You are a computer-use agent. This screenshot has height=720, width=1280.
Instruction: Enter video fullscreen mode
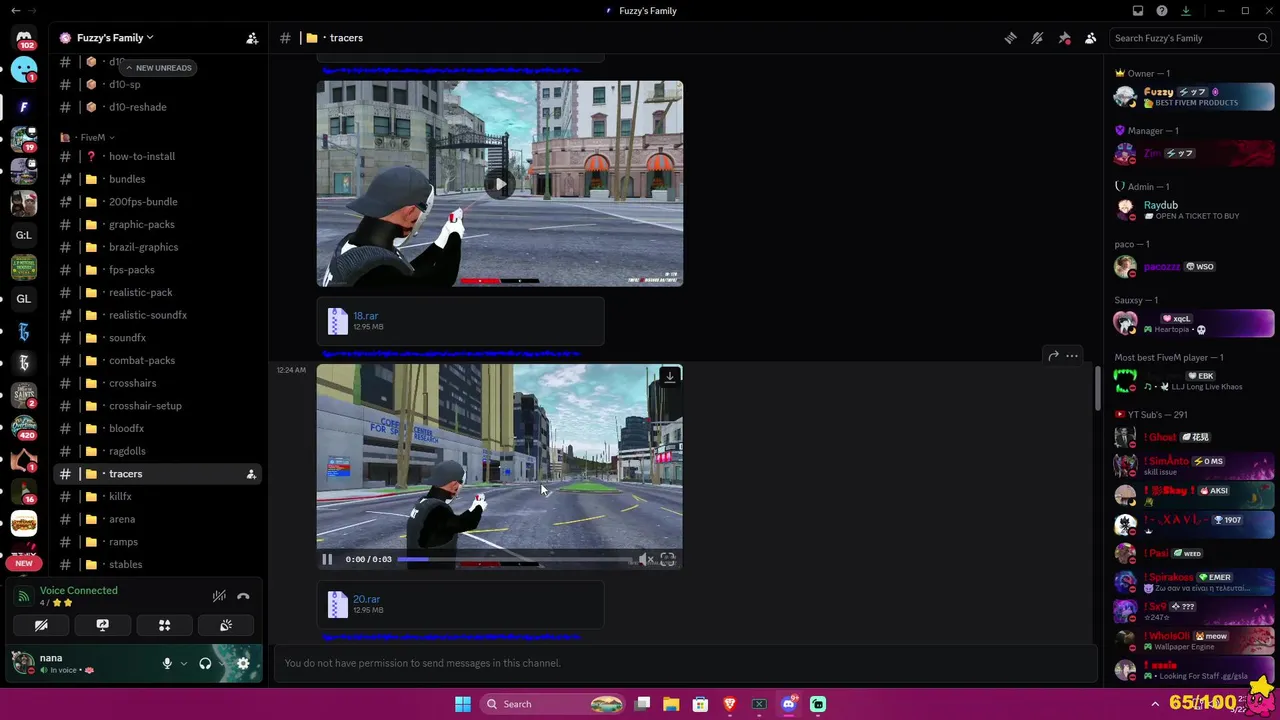(668, 560)
